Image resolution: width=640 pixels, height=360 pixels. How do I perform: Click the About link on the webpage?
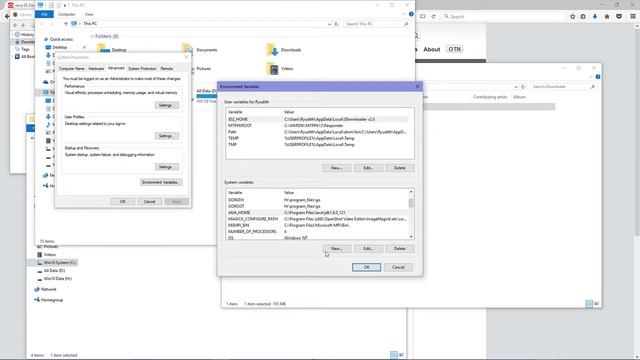tap(431, 49)
